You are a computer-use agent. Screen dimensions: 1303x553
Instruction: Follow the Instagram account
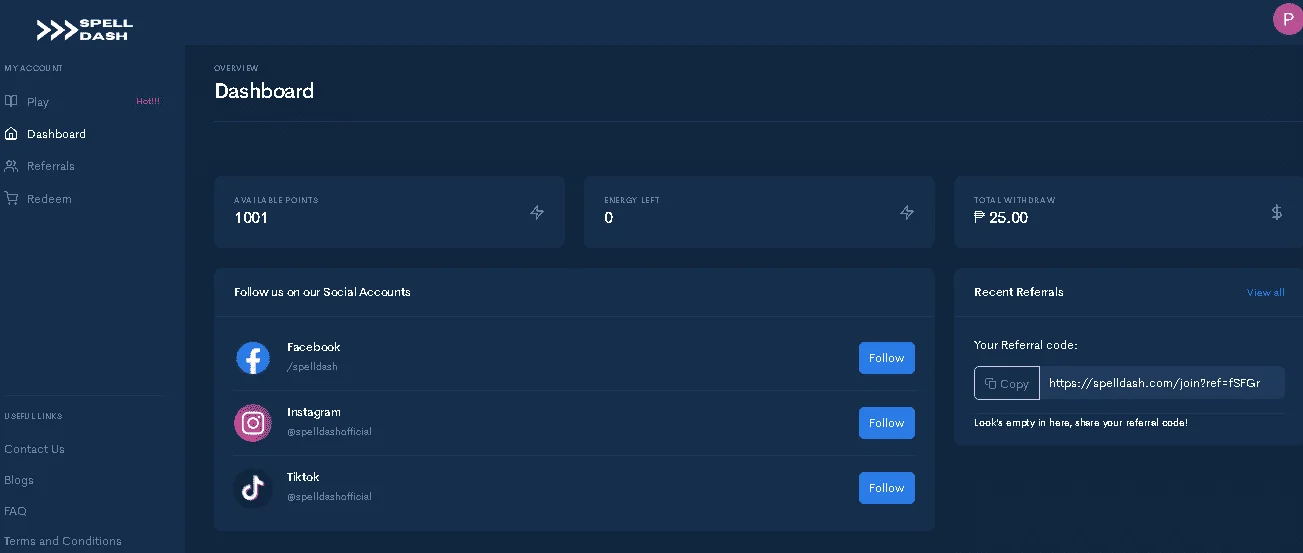pyautogui.click(x=887, y=423)
